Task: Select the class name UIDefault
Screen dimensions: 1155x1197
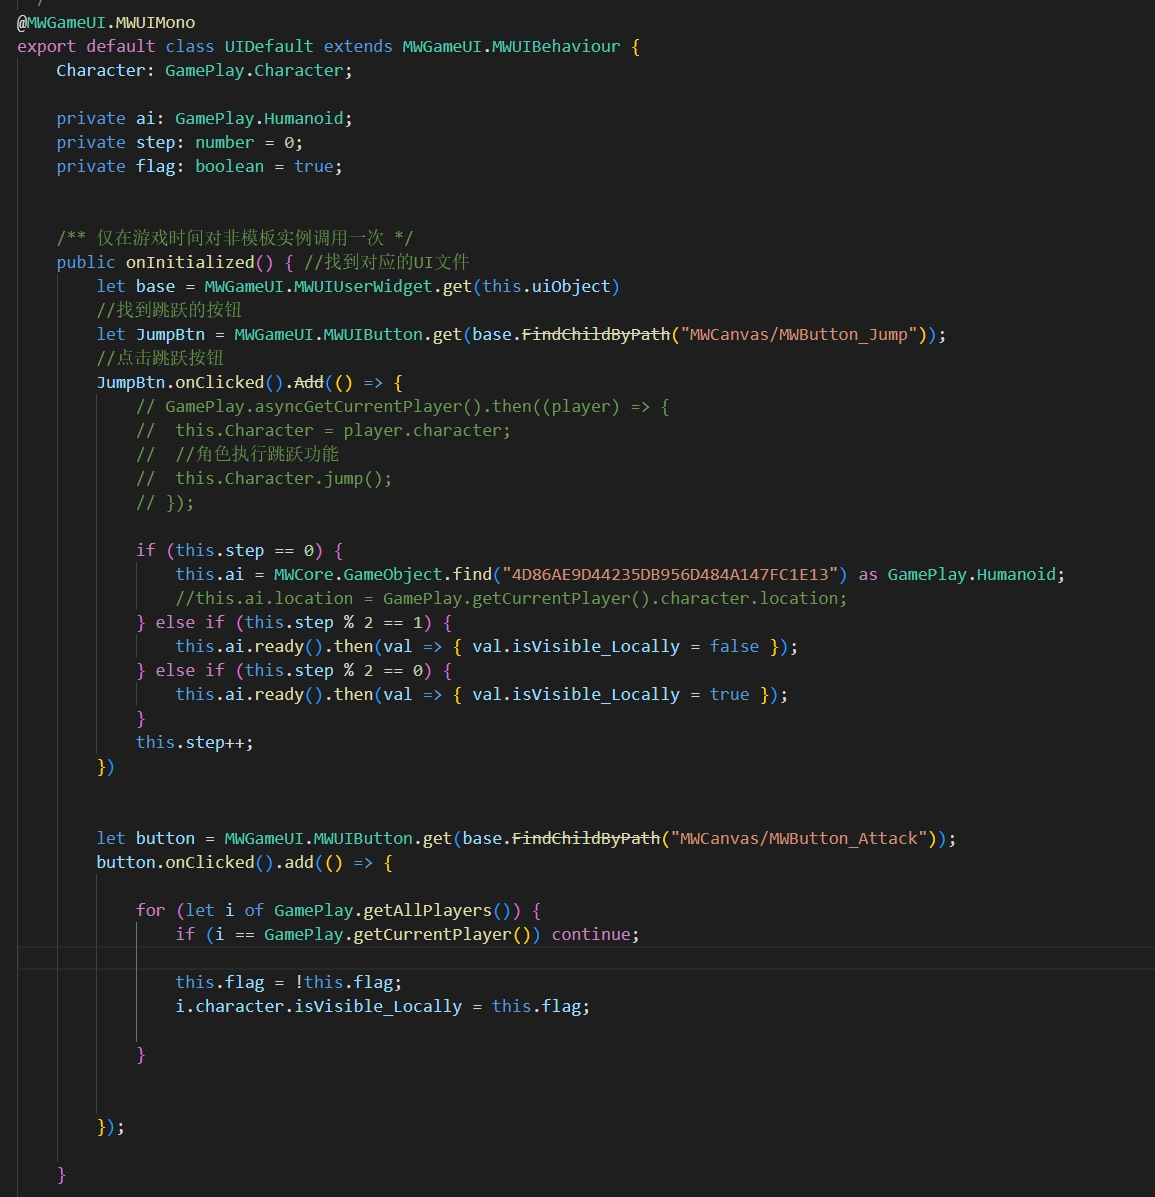Action: coord(269,46)
